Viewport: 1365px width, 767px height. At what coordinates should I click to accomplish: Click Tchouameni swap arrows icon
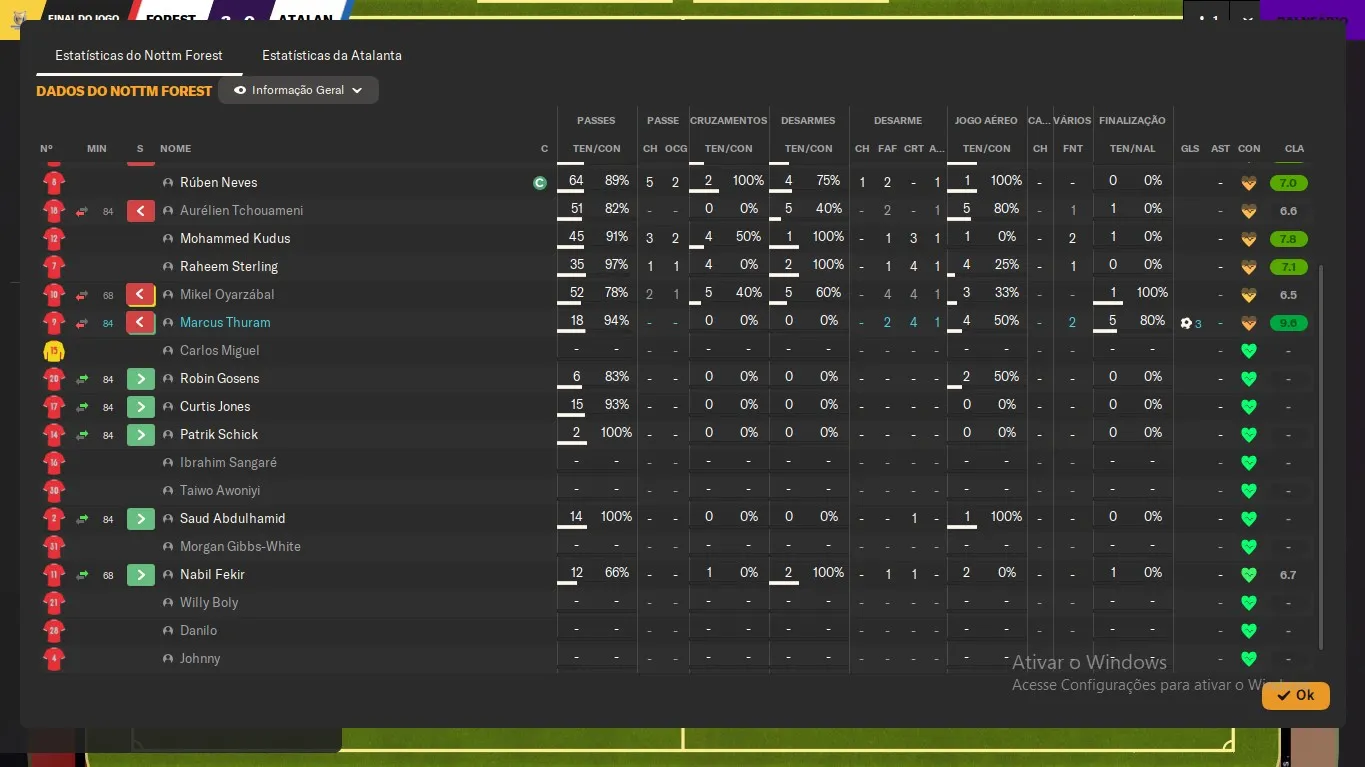point(82,211)
